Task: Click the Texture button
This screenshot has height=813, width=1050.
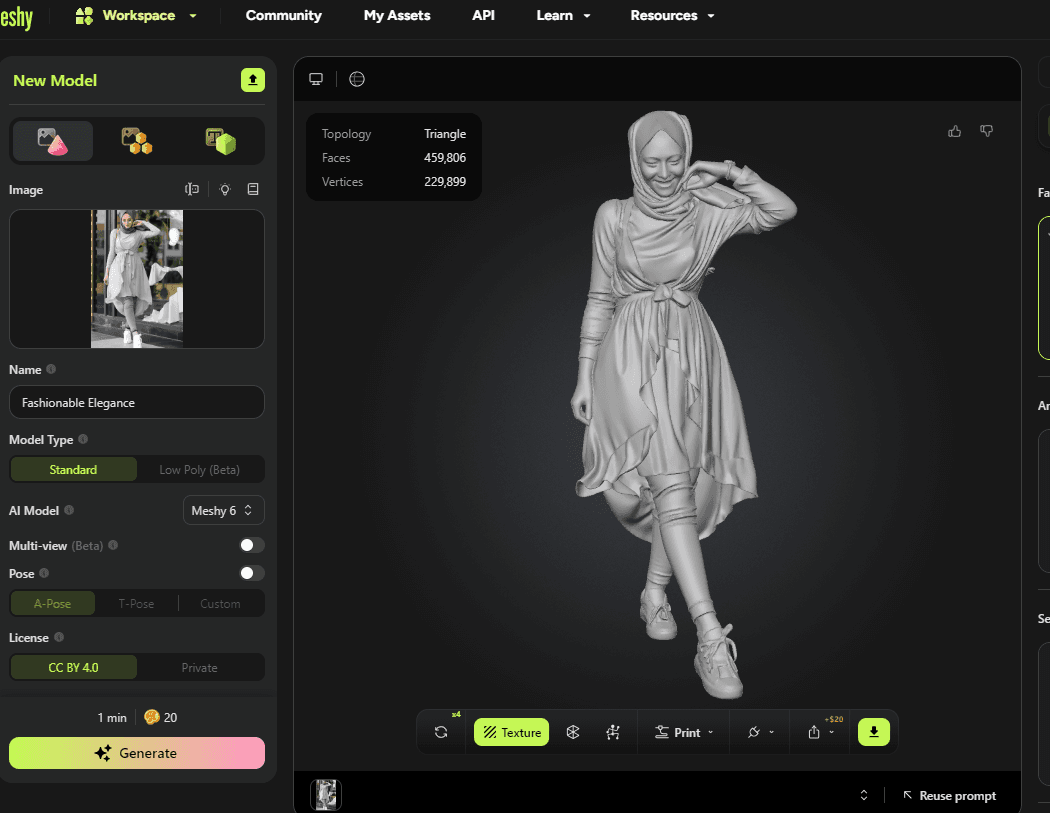Action: pyautogui.click(x=512, y=732)
